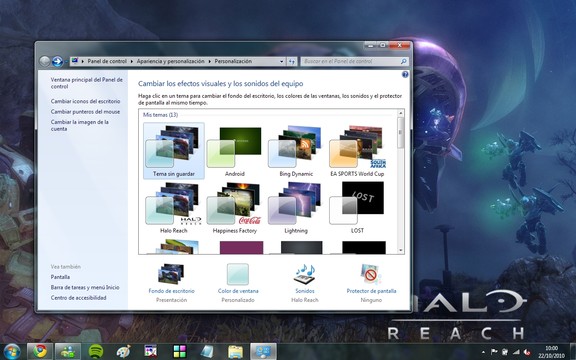The width and height of the screenshot is (576, 360).
Task: Click the theme list scrollbar thumb
Action: click(400, 133)
